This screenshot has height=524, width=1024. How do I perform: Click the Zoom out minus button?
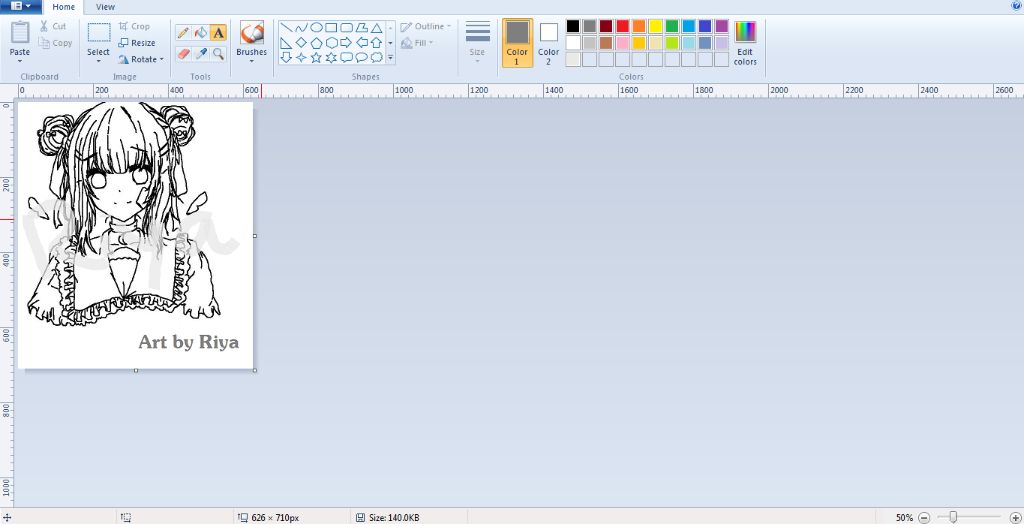coord(924,517)
